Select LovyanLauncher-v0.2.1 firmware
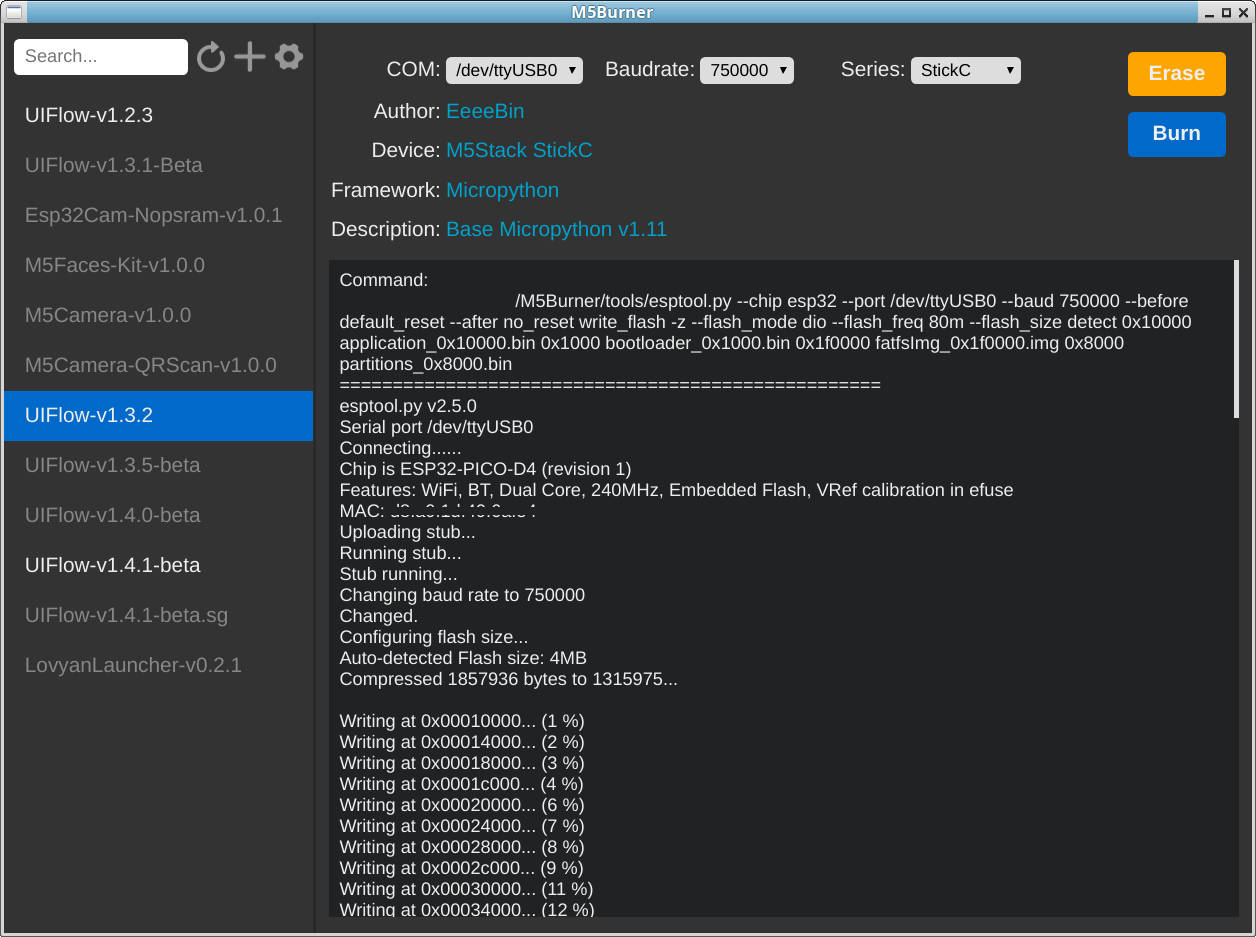 [x=158, y=665]
